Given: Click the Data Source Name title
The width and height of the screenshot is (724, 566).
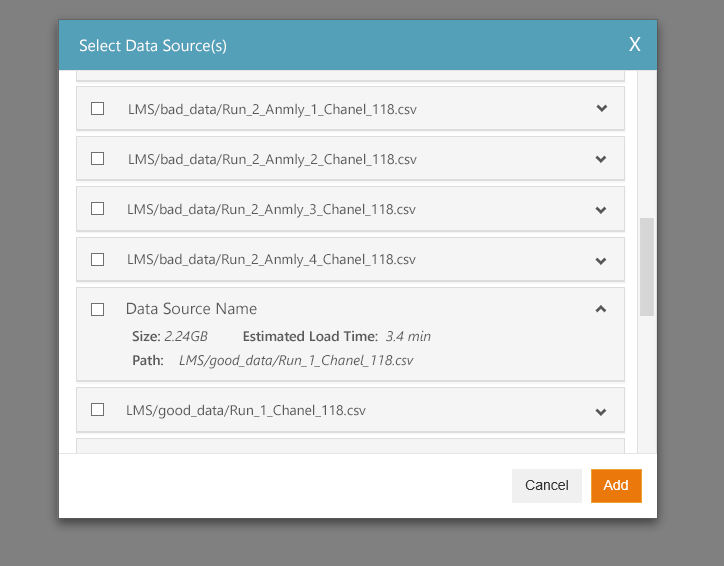Looking at the screenshot, I should pyautogui.click(x=191, y=308).
